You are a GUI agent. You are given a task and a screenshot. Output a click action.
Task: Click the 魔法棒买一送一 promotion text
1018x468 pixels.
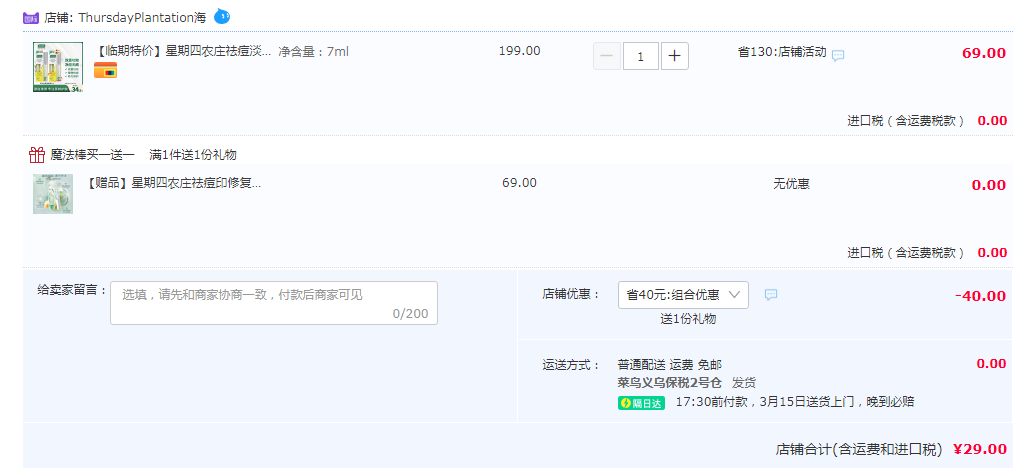92,154
